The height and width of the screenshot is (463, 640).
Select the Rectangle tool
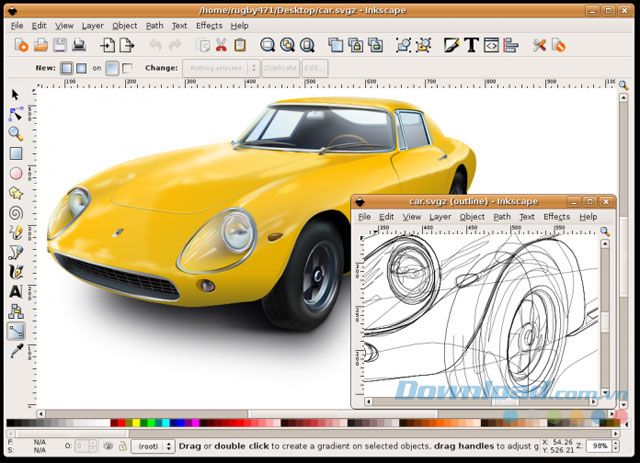point(16,154)
